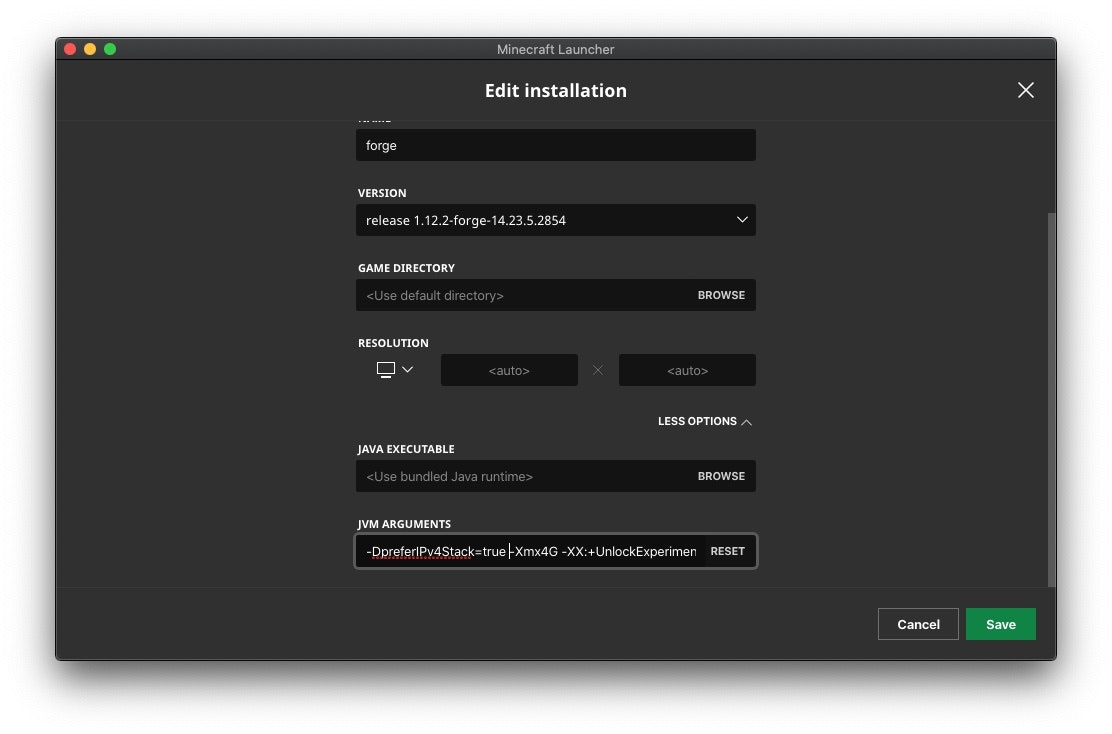Viewport: 1112px width, 734px height.
Task: Save the installation changes
Action: point(1001,624)
